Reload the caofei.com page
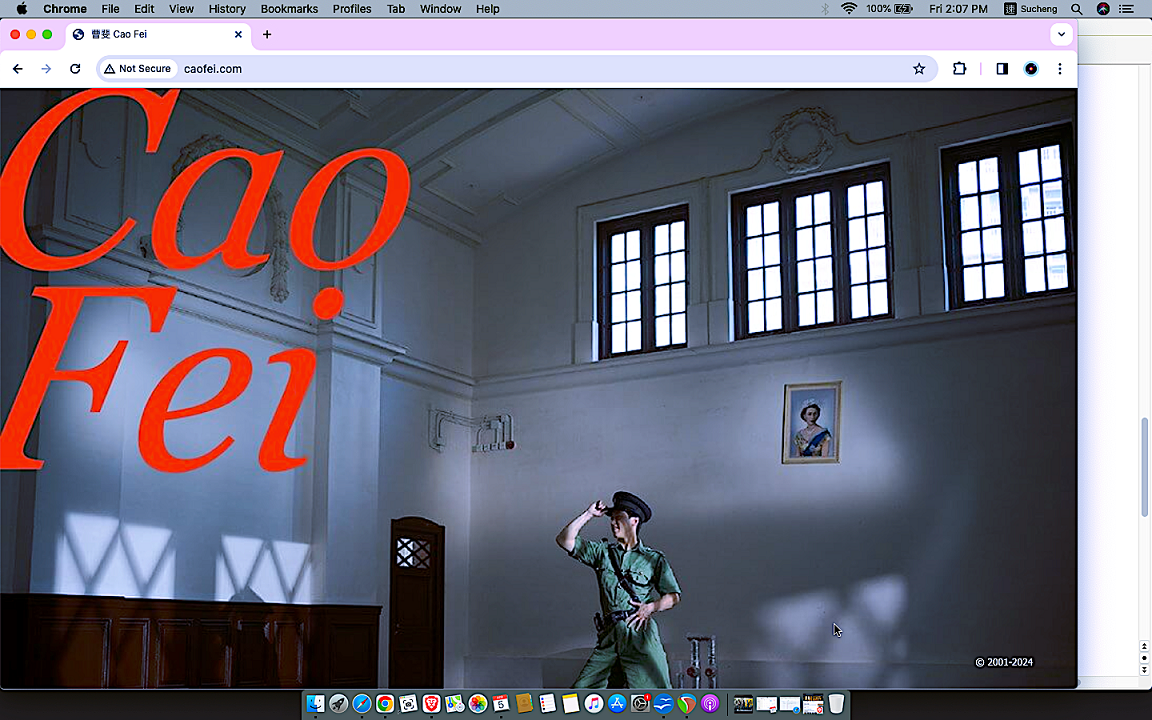 coord(75,68)
